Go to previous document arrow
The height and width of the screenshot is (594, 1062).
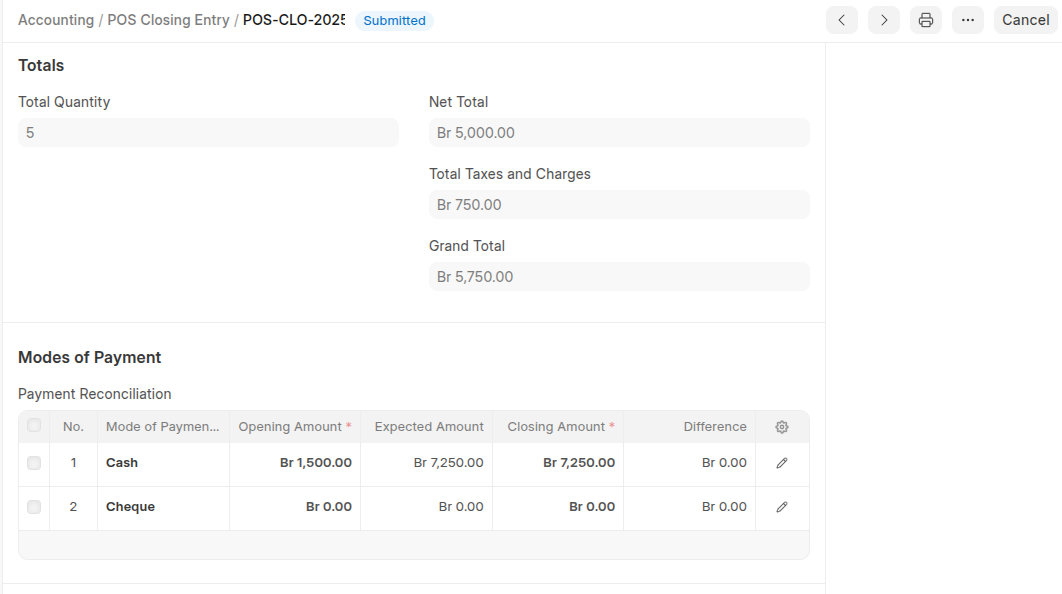[841, 20]
